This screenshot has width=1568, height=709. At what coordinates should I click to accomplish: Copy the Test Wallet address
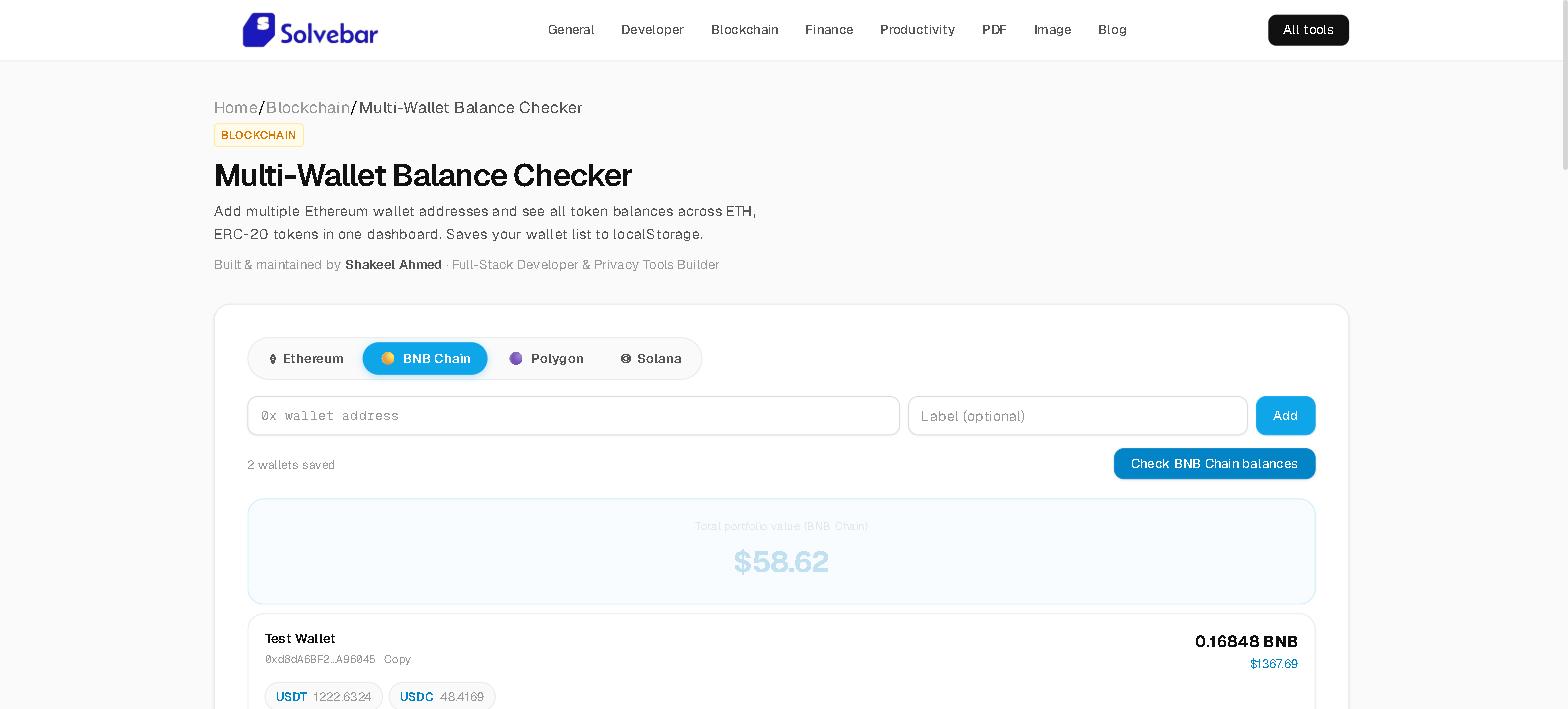pyautogui.click(x=397, y=659)
